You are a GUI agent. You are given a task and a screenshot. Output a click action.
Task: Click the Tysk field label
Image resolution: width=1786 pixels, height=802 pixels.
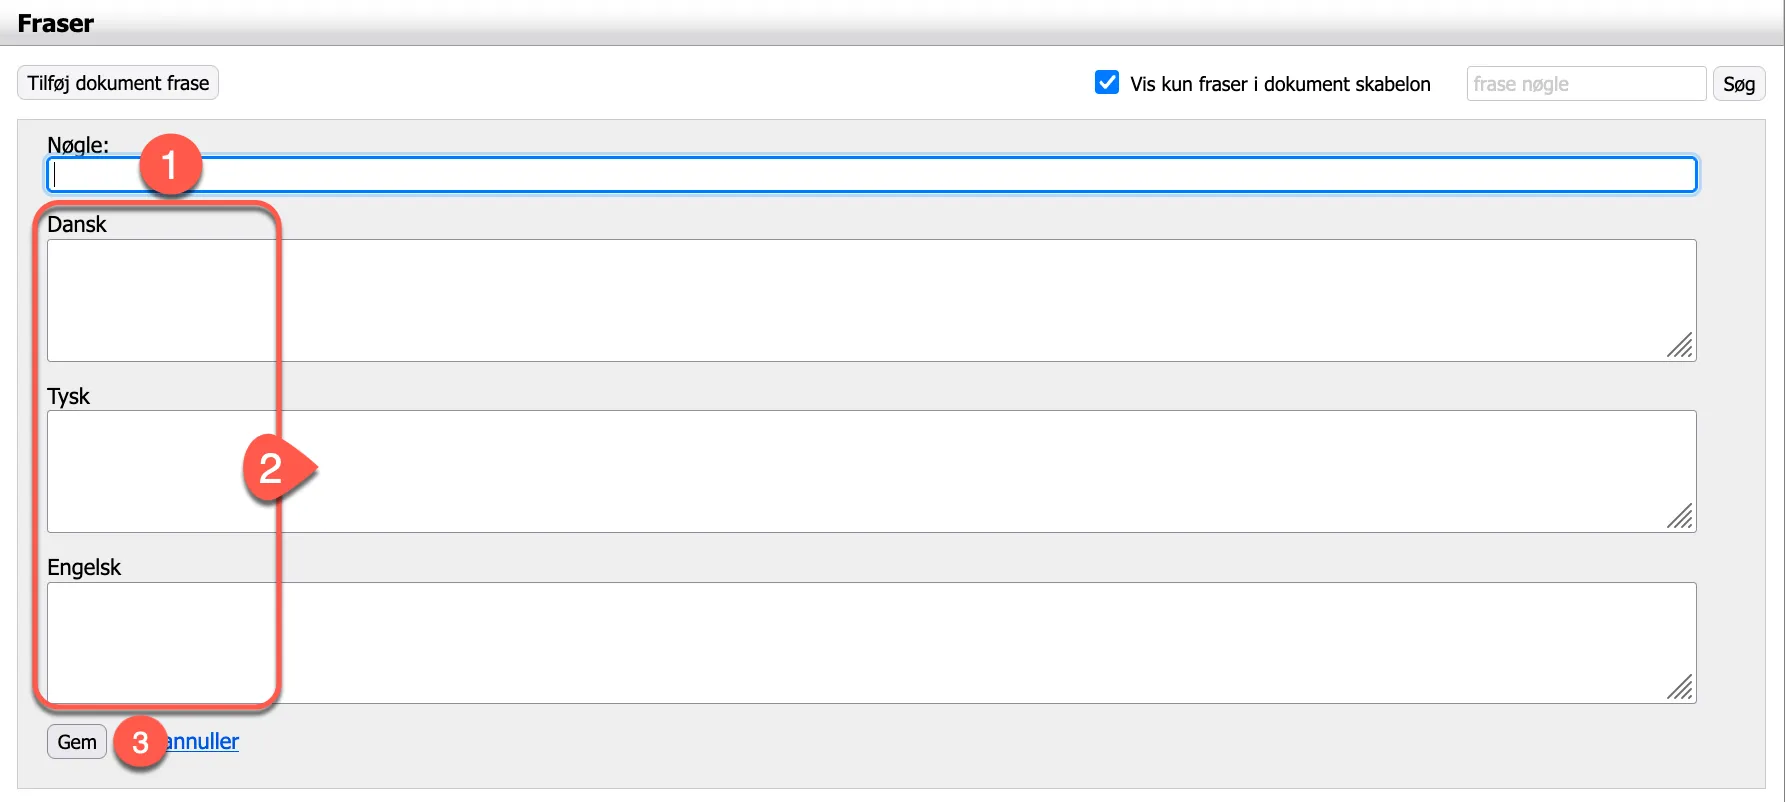[x=68, y=397]
